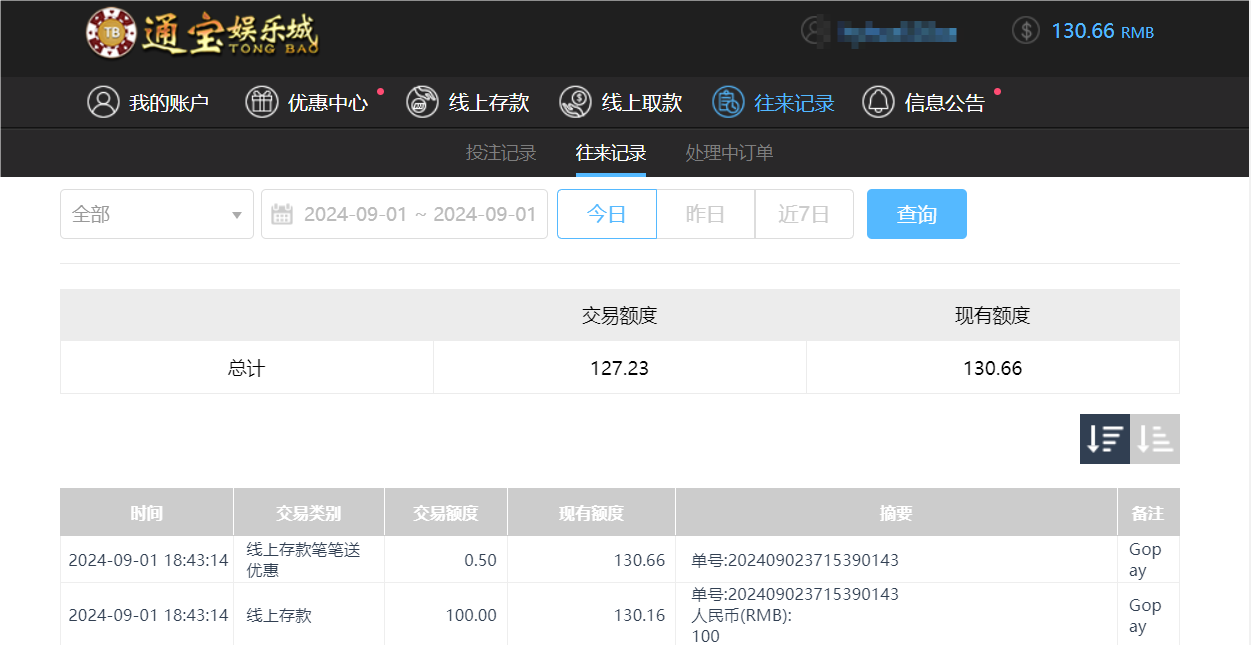Viewport: 1251px width, 645px height.
Task: Select the 近7日 date range button
Action: (804, 213)
